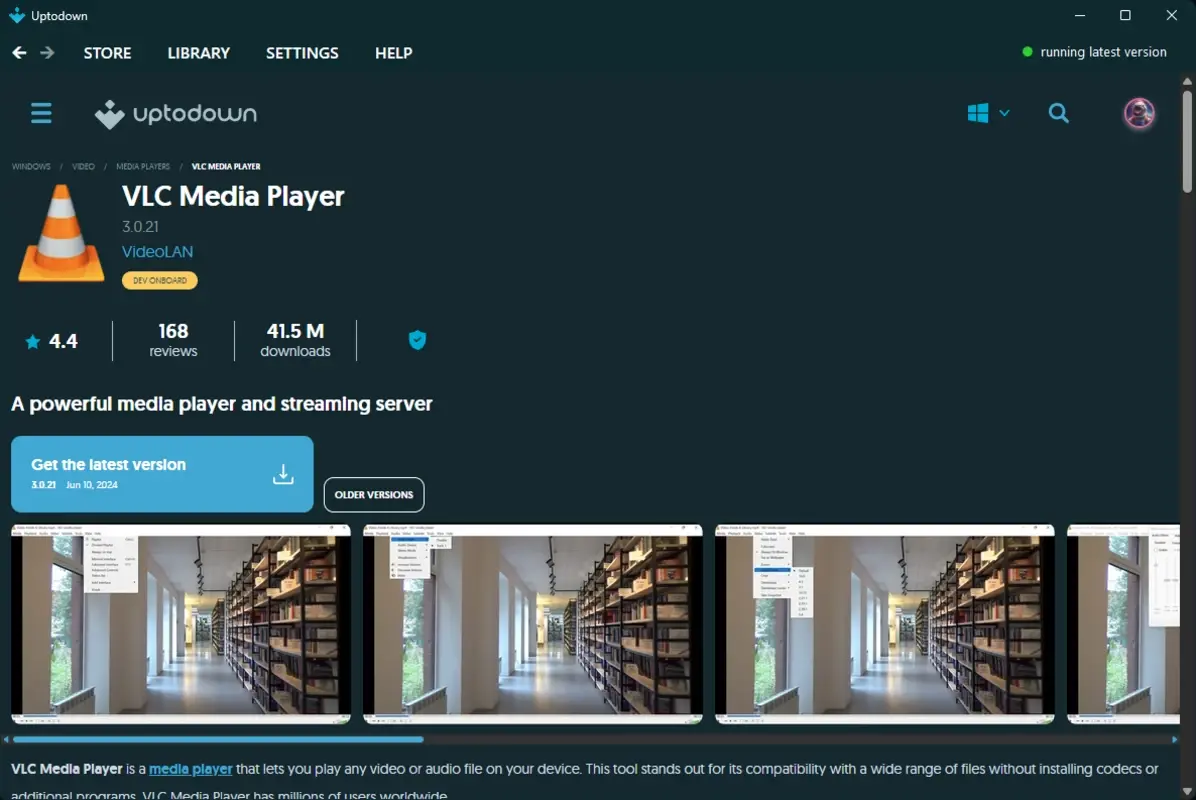Navigate back with the left arrow
1196x800 pixels.
[17, 51]
